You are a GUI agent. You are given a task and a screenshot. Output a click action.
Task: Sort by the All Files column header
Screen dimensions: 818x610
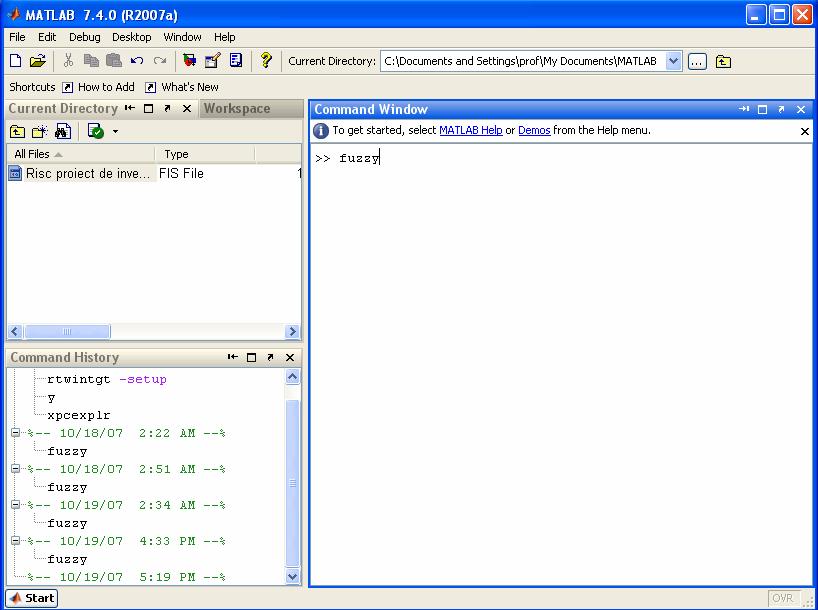tap(81, 154)
